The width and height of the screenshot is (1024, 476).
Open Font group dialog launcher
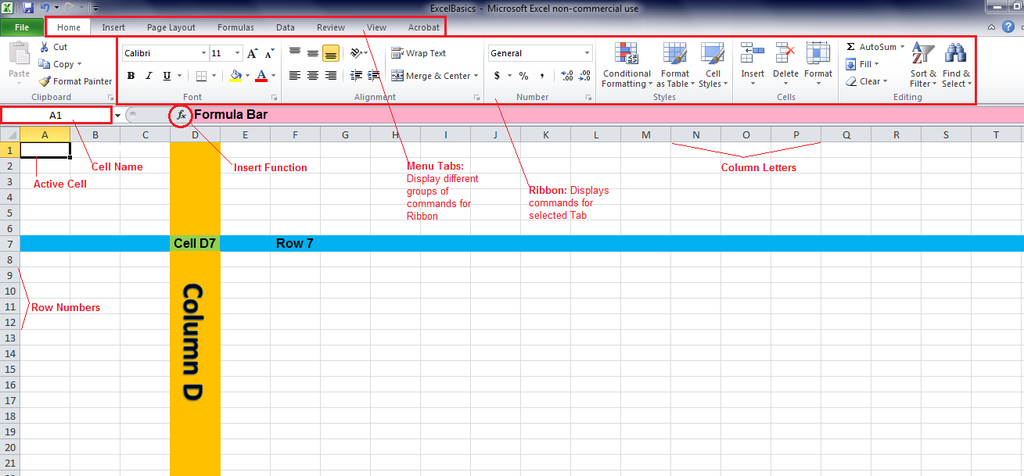(x=274, y=97)
